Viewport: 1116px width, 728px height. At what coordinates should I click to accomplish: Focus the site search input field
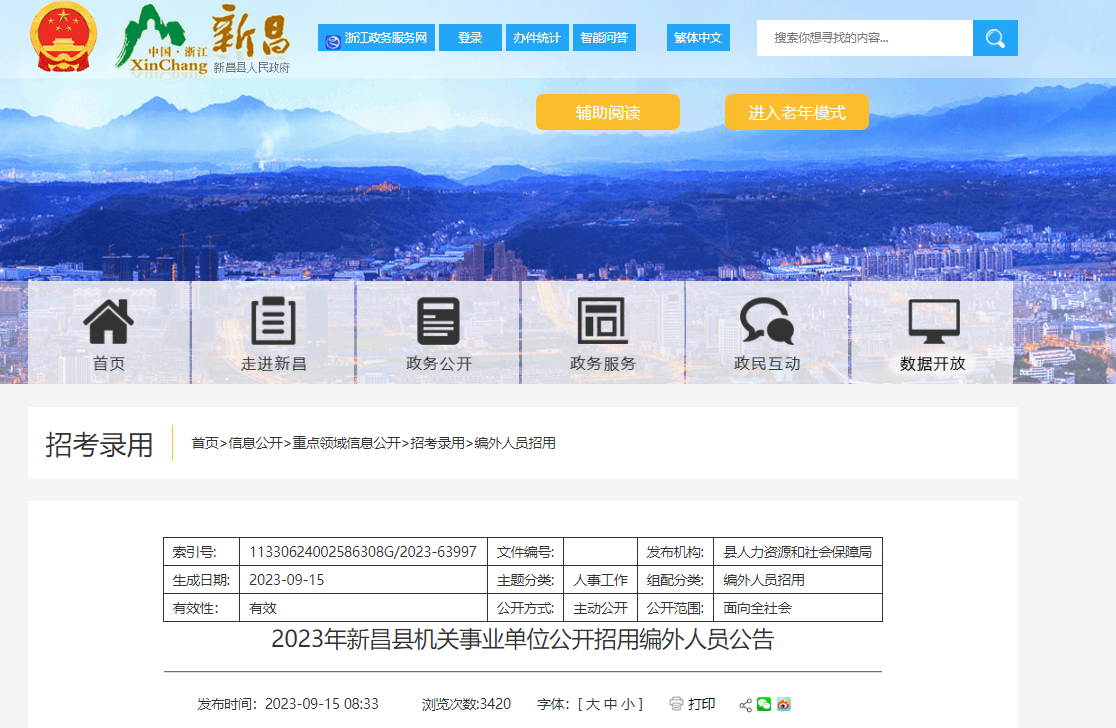coord(865,38)
